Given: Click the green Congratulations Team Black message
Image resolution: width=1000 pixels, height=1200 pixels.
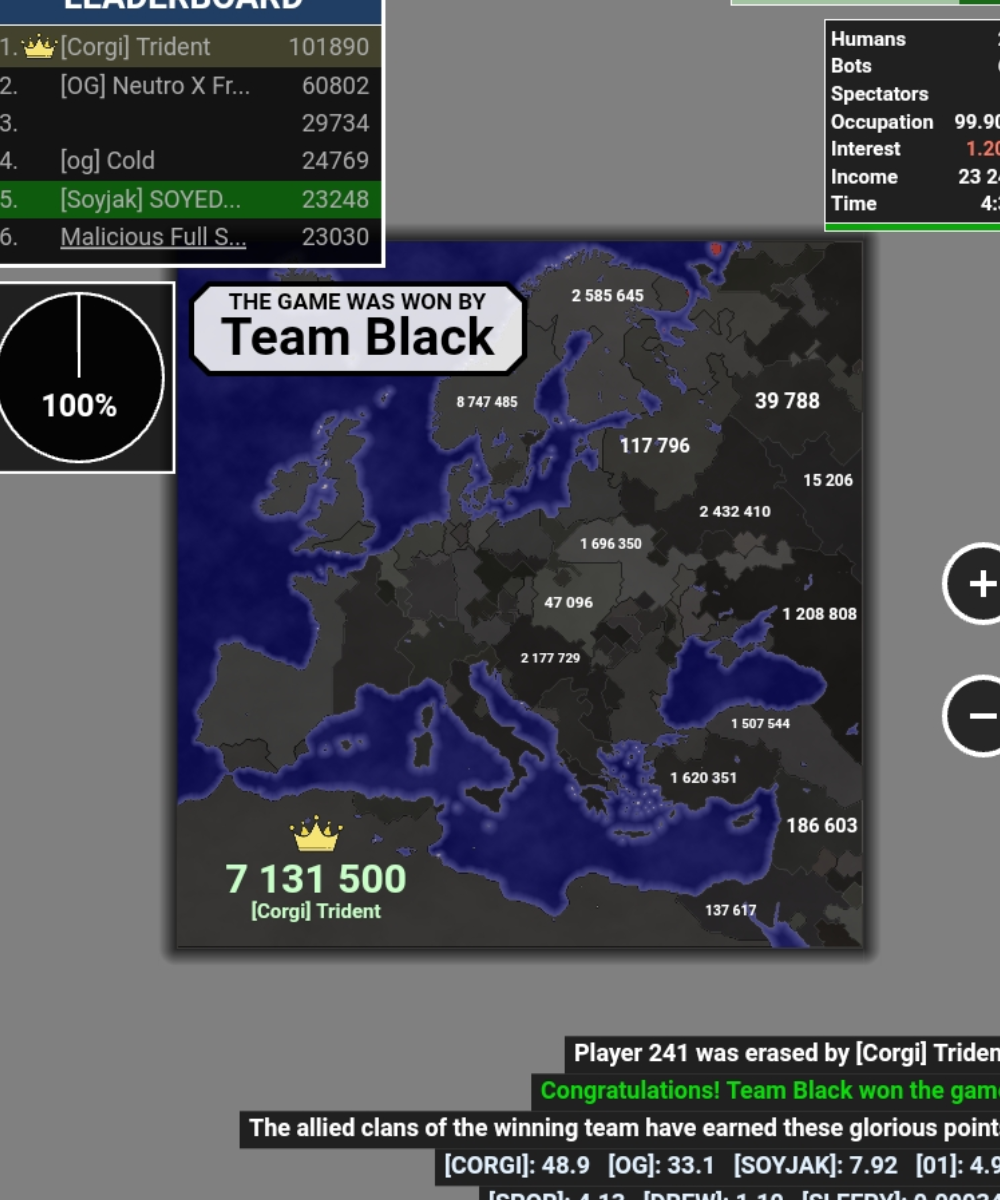Looking at the screenshot, I should [767, 1090].
